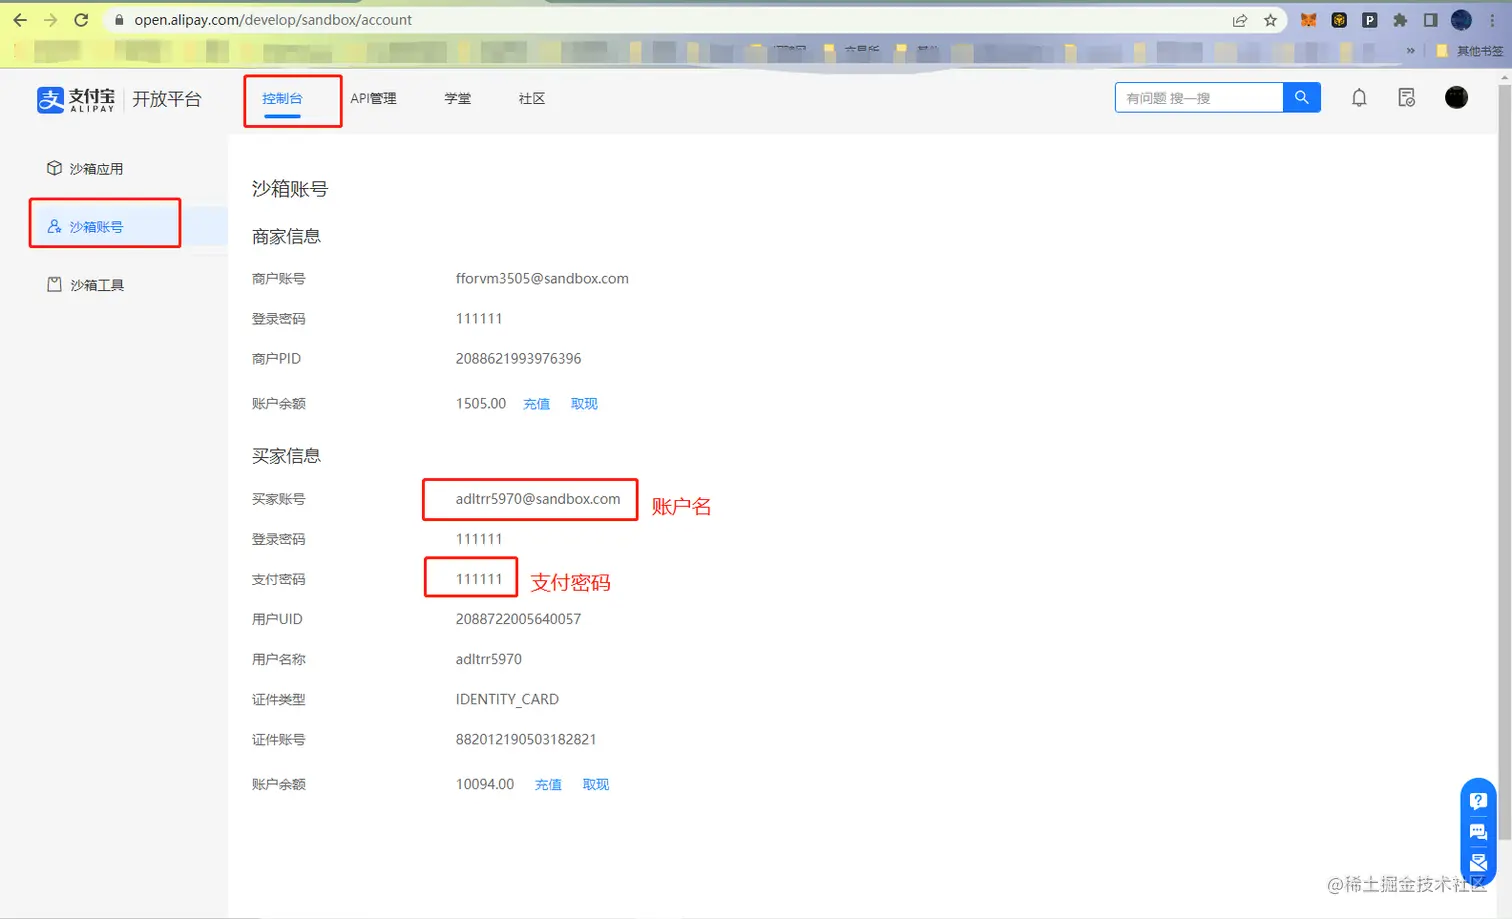Image resolution: width=1512 pixels, height=919 pixels.
Task: Open the API管理 tab
Action: [373, 98]
